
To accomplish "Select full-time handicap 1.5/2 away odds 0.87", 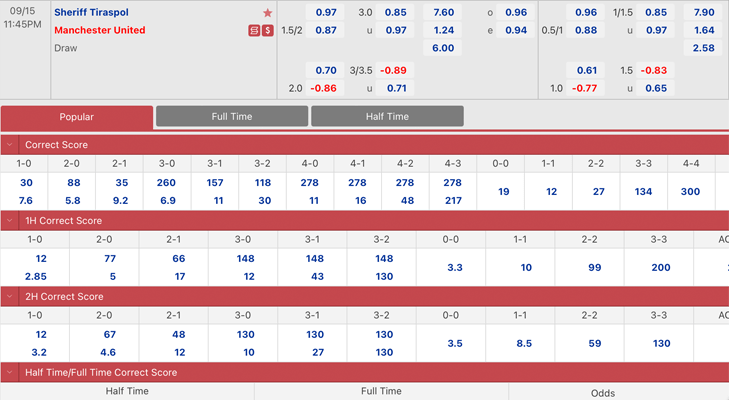I will click(x=325, y=30).
